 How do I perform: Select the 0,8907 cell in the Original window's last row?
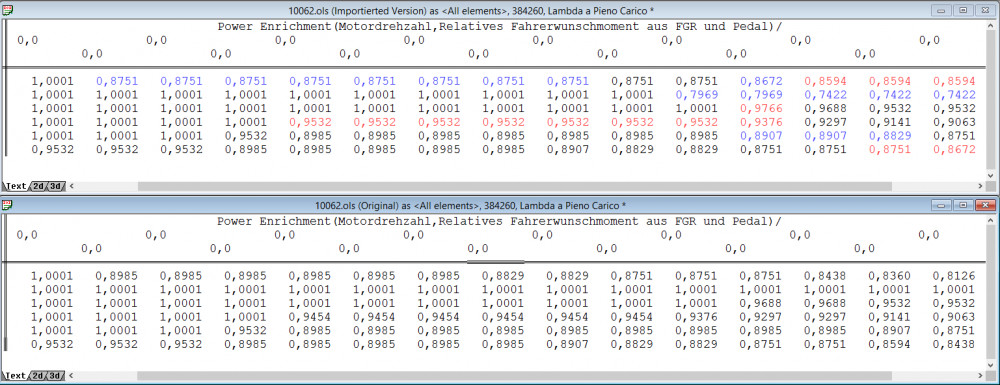(x=568, y=344)
